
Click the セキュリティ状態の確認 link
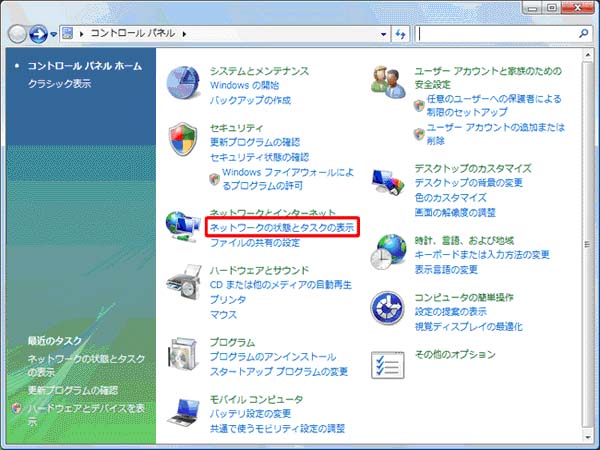tap(259, 157)
